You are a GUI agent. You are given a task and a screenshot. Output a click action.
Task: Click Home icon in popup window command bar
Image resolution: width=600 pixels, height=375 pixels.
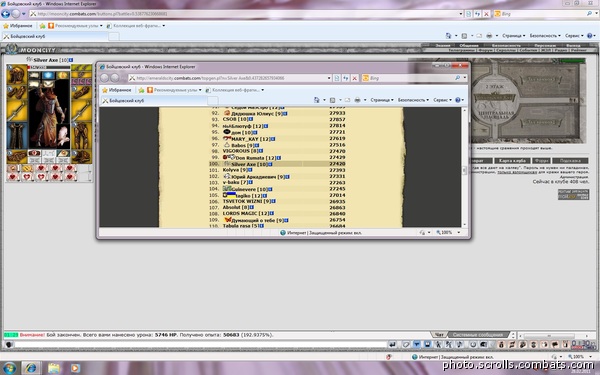pos(316,100)
